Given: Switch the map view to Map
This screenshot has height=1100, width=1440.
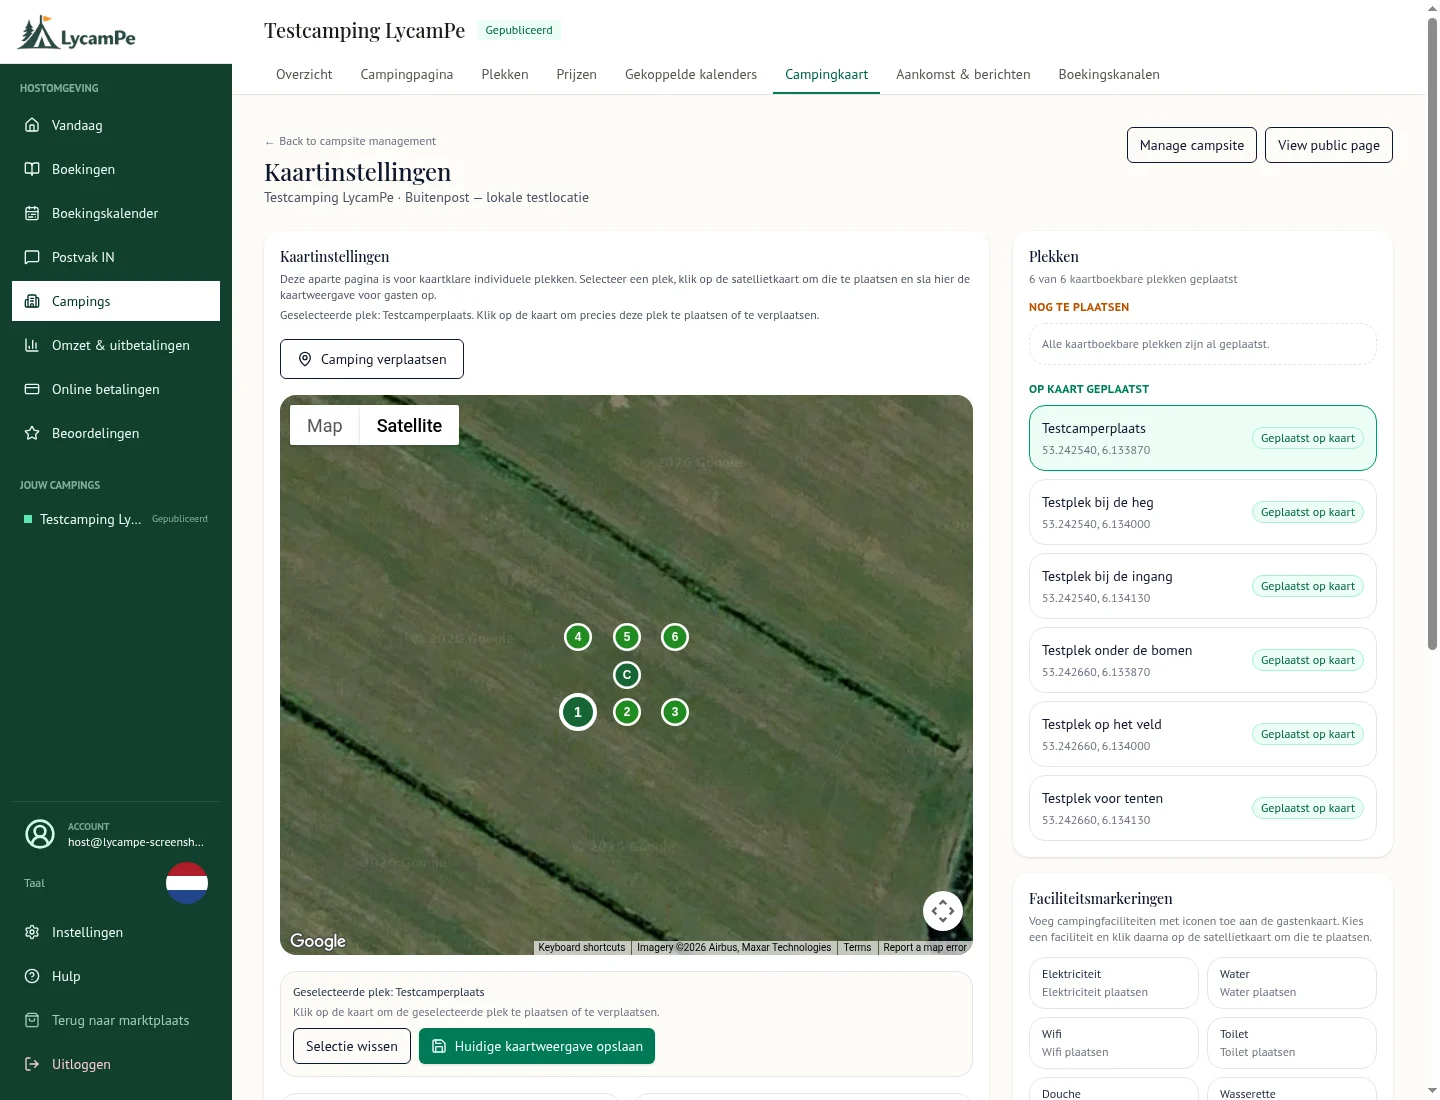Looking at the screenshot, I should 325,425.
